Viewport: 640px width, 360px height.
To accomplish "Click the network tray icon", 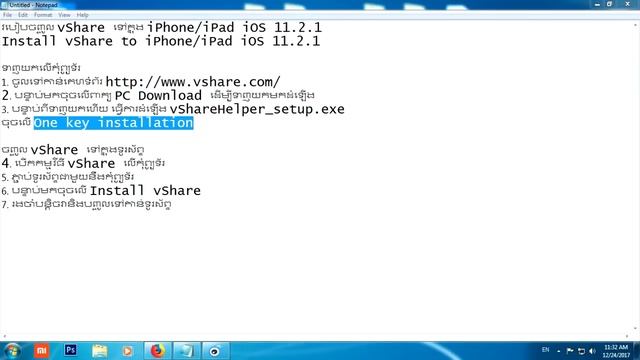I will 582,351.
